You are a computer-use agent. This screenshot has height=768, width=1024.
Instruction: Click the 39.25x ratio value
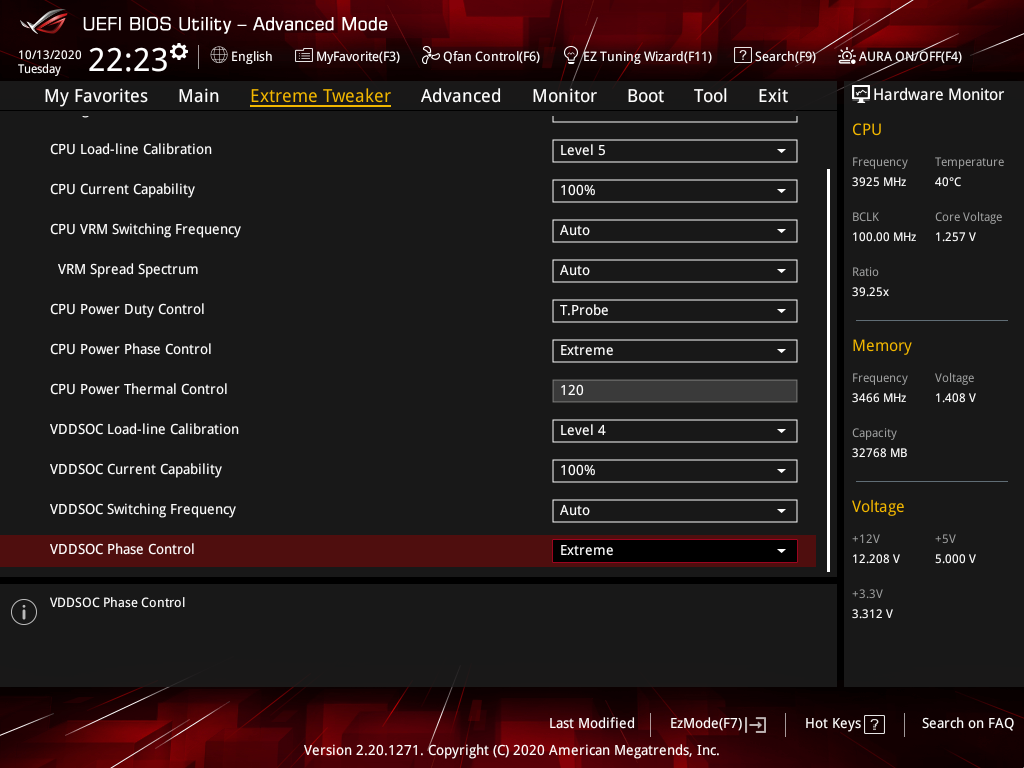point(871,292)
